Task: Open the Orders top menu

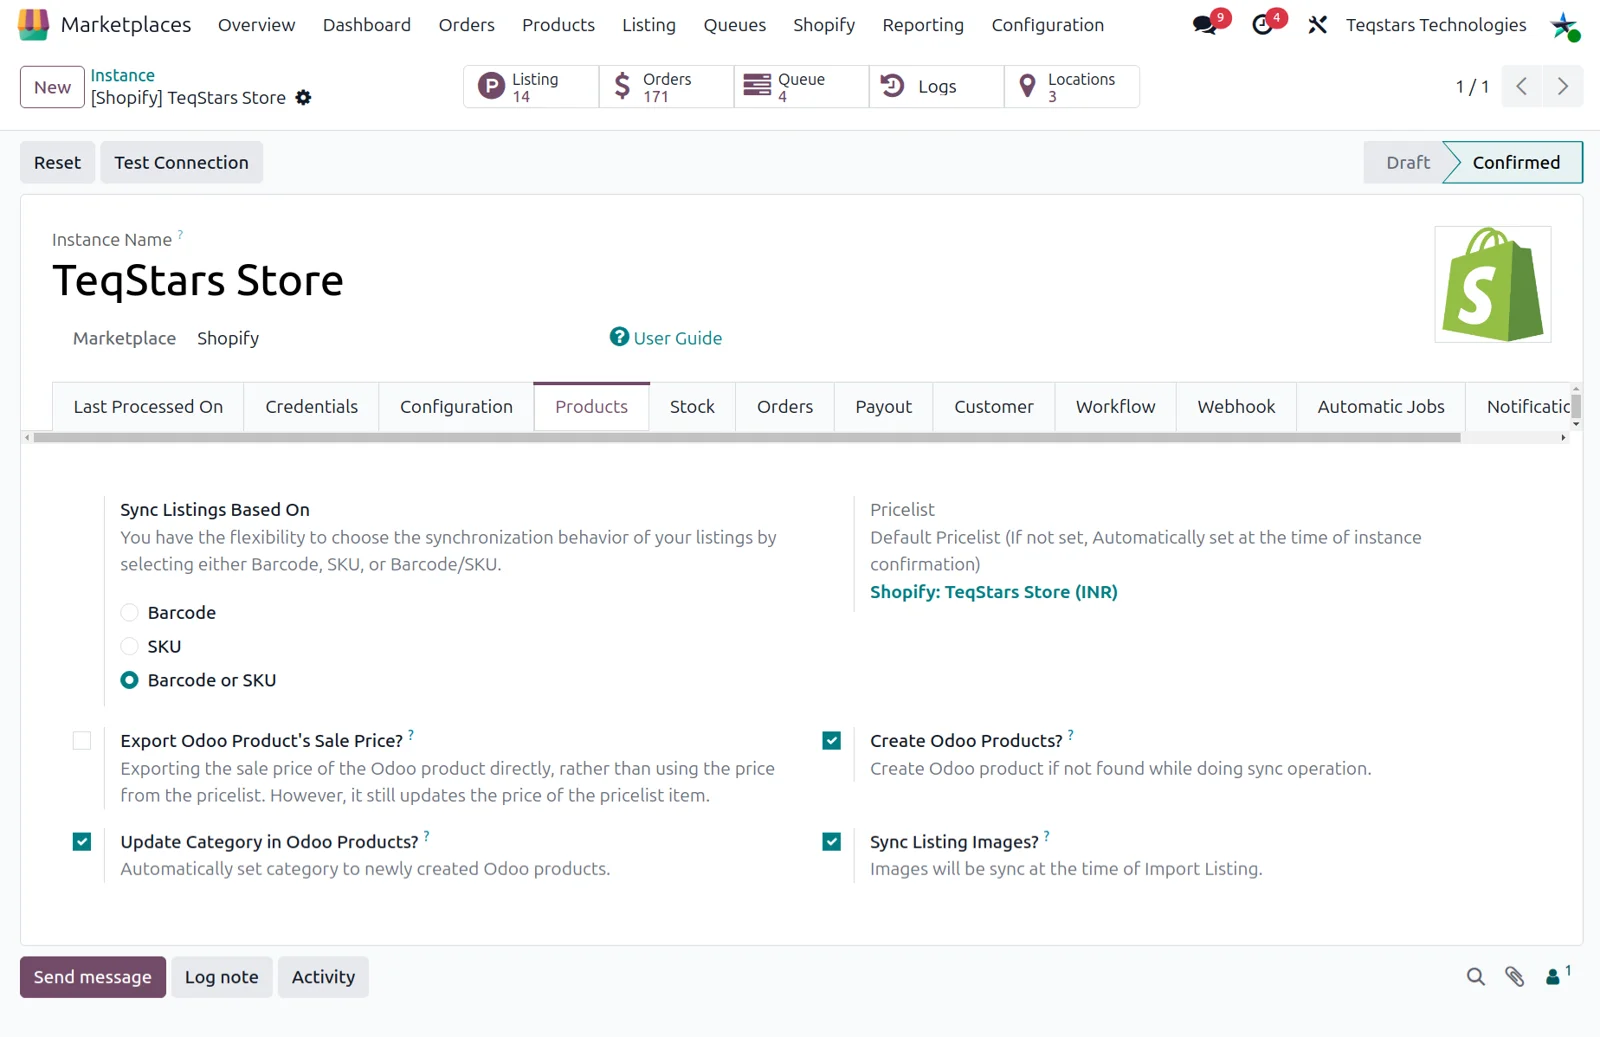Action: 466,25
